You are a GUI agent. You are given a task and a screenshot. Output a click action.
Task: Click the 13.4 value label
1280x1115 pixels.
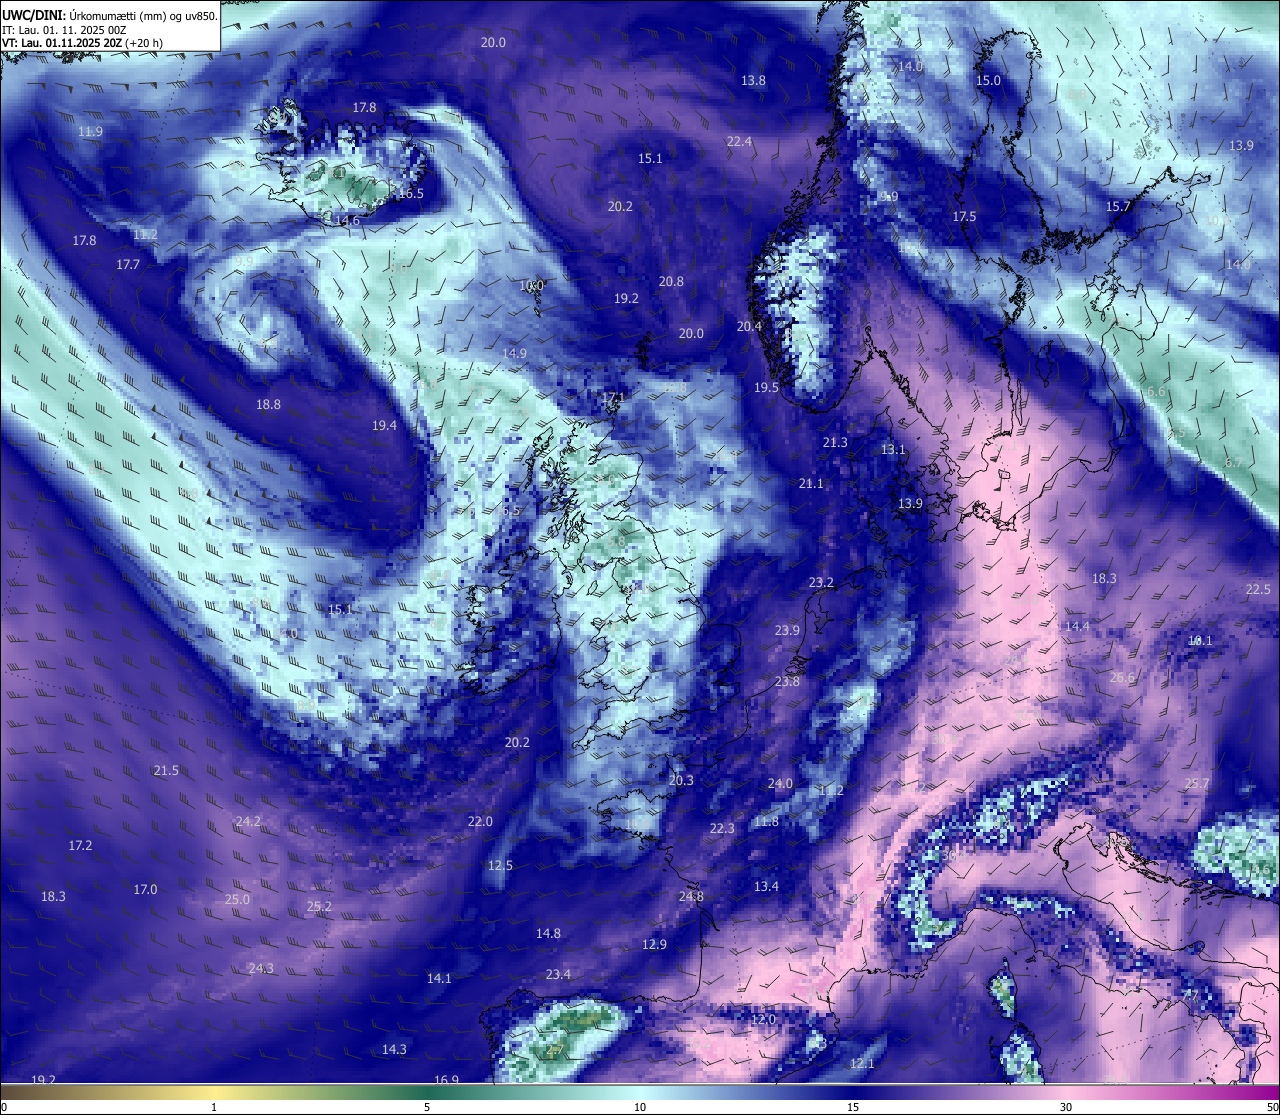(x=766, y=886)
